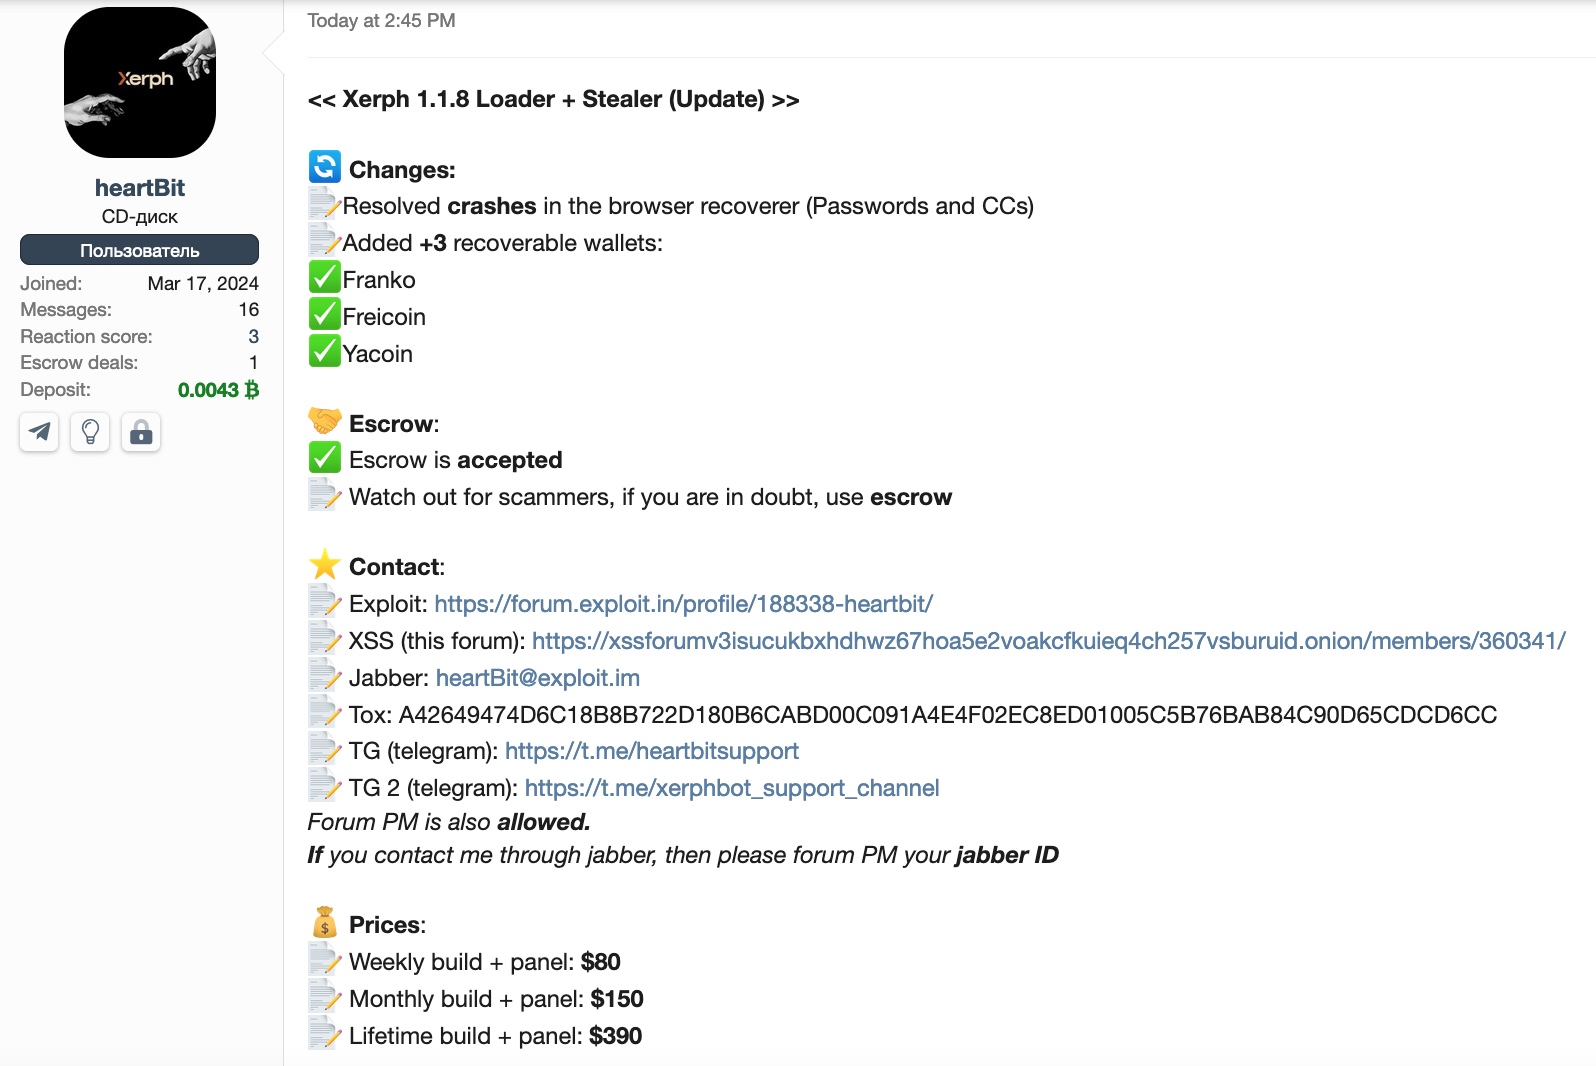
Task: Open the Exploit forum profile link
Action: tap(683, 604)
